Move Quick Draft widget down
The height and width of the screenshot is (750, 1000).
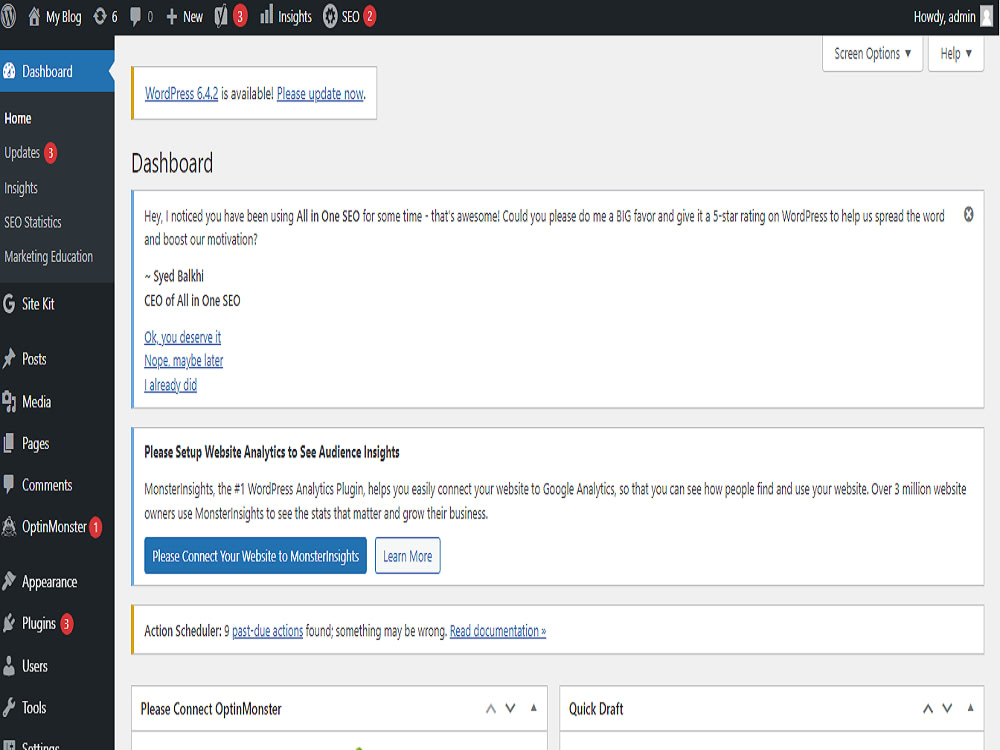(947, 709)
